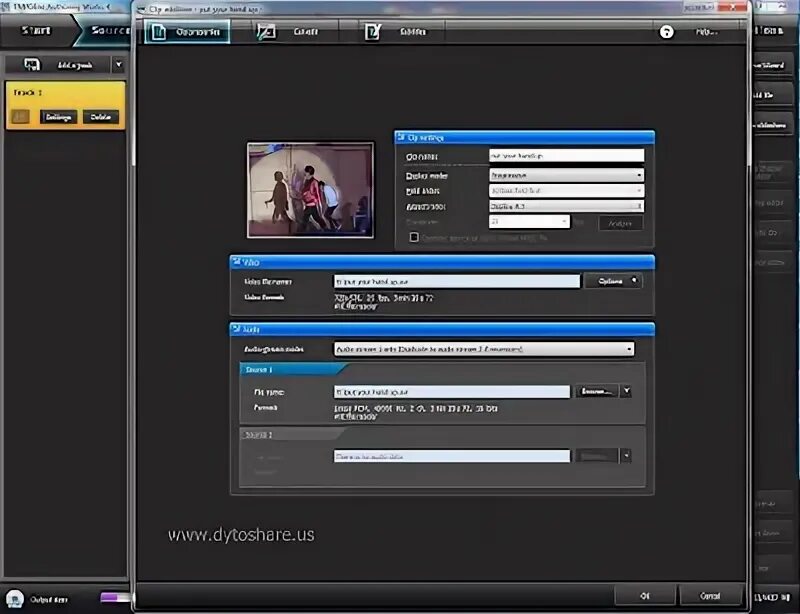Image resolution: width=800 pixels, height=614 pixels.
Task: Click the Track 1 Delete button
Action: [x=101, y=117]
